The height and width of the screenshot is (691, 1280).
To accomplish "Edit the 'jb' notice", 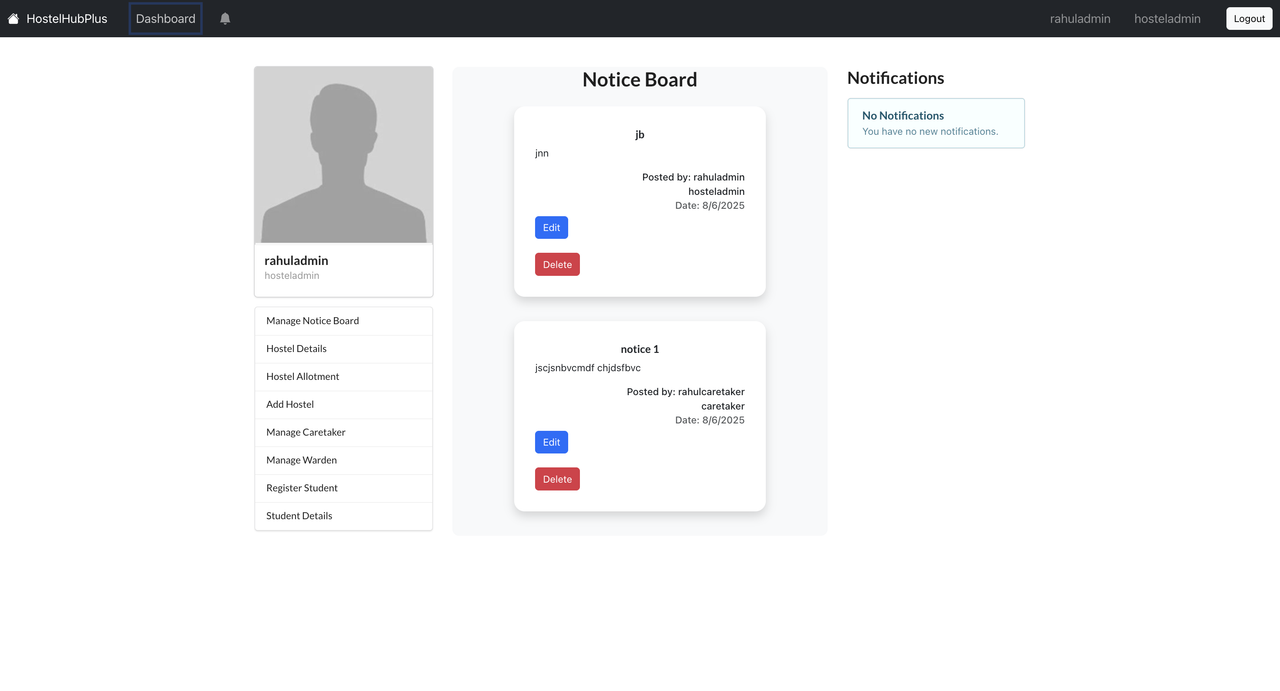I will tap(551, 228).
